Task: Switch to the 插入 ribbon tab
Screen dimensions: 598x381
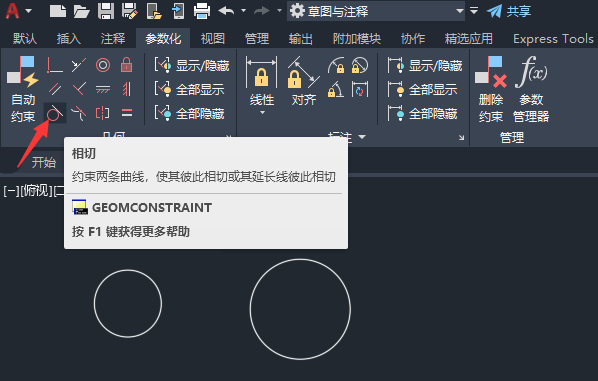Action: coord(69,39)
